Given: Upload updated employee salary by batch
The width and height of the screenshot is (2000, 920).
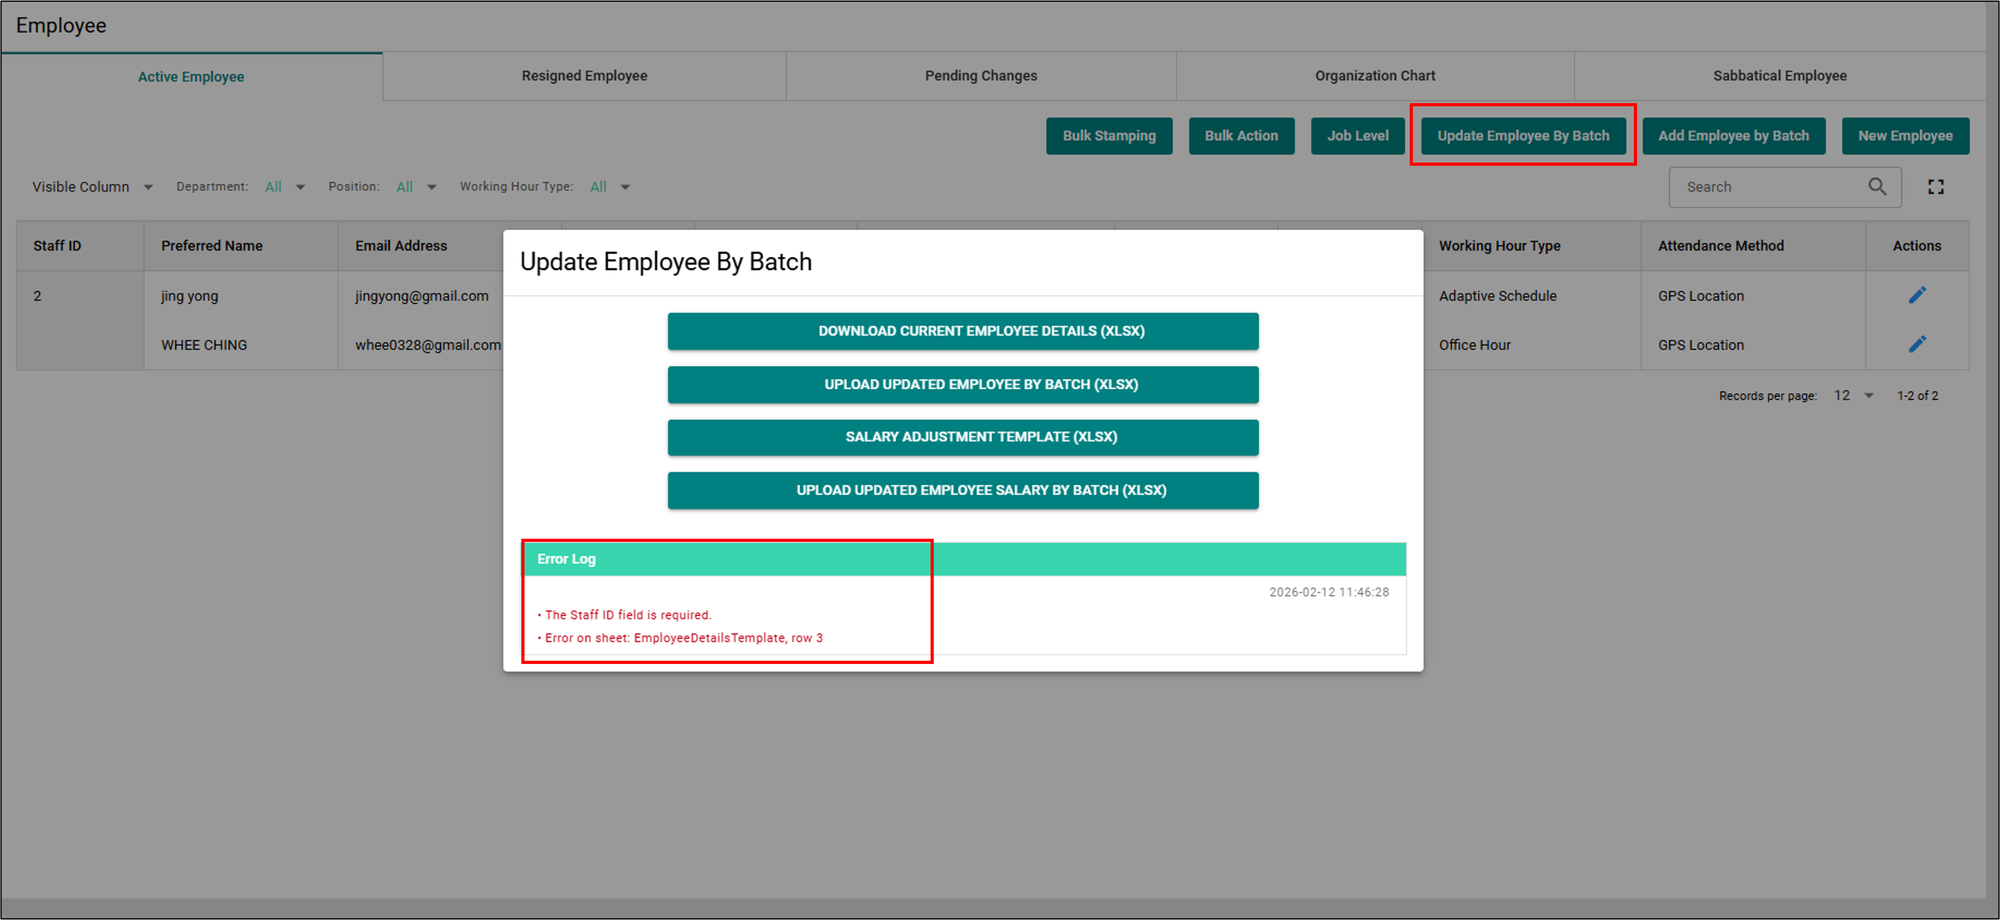Looking at the screenshot, I should [x=962, y=490].
